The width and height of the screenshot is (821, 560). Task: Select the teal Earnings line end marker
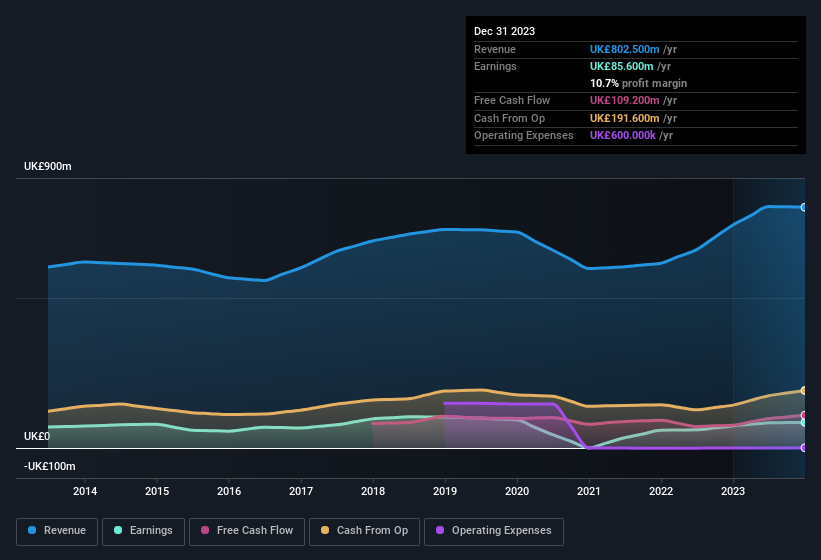804,423
